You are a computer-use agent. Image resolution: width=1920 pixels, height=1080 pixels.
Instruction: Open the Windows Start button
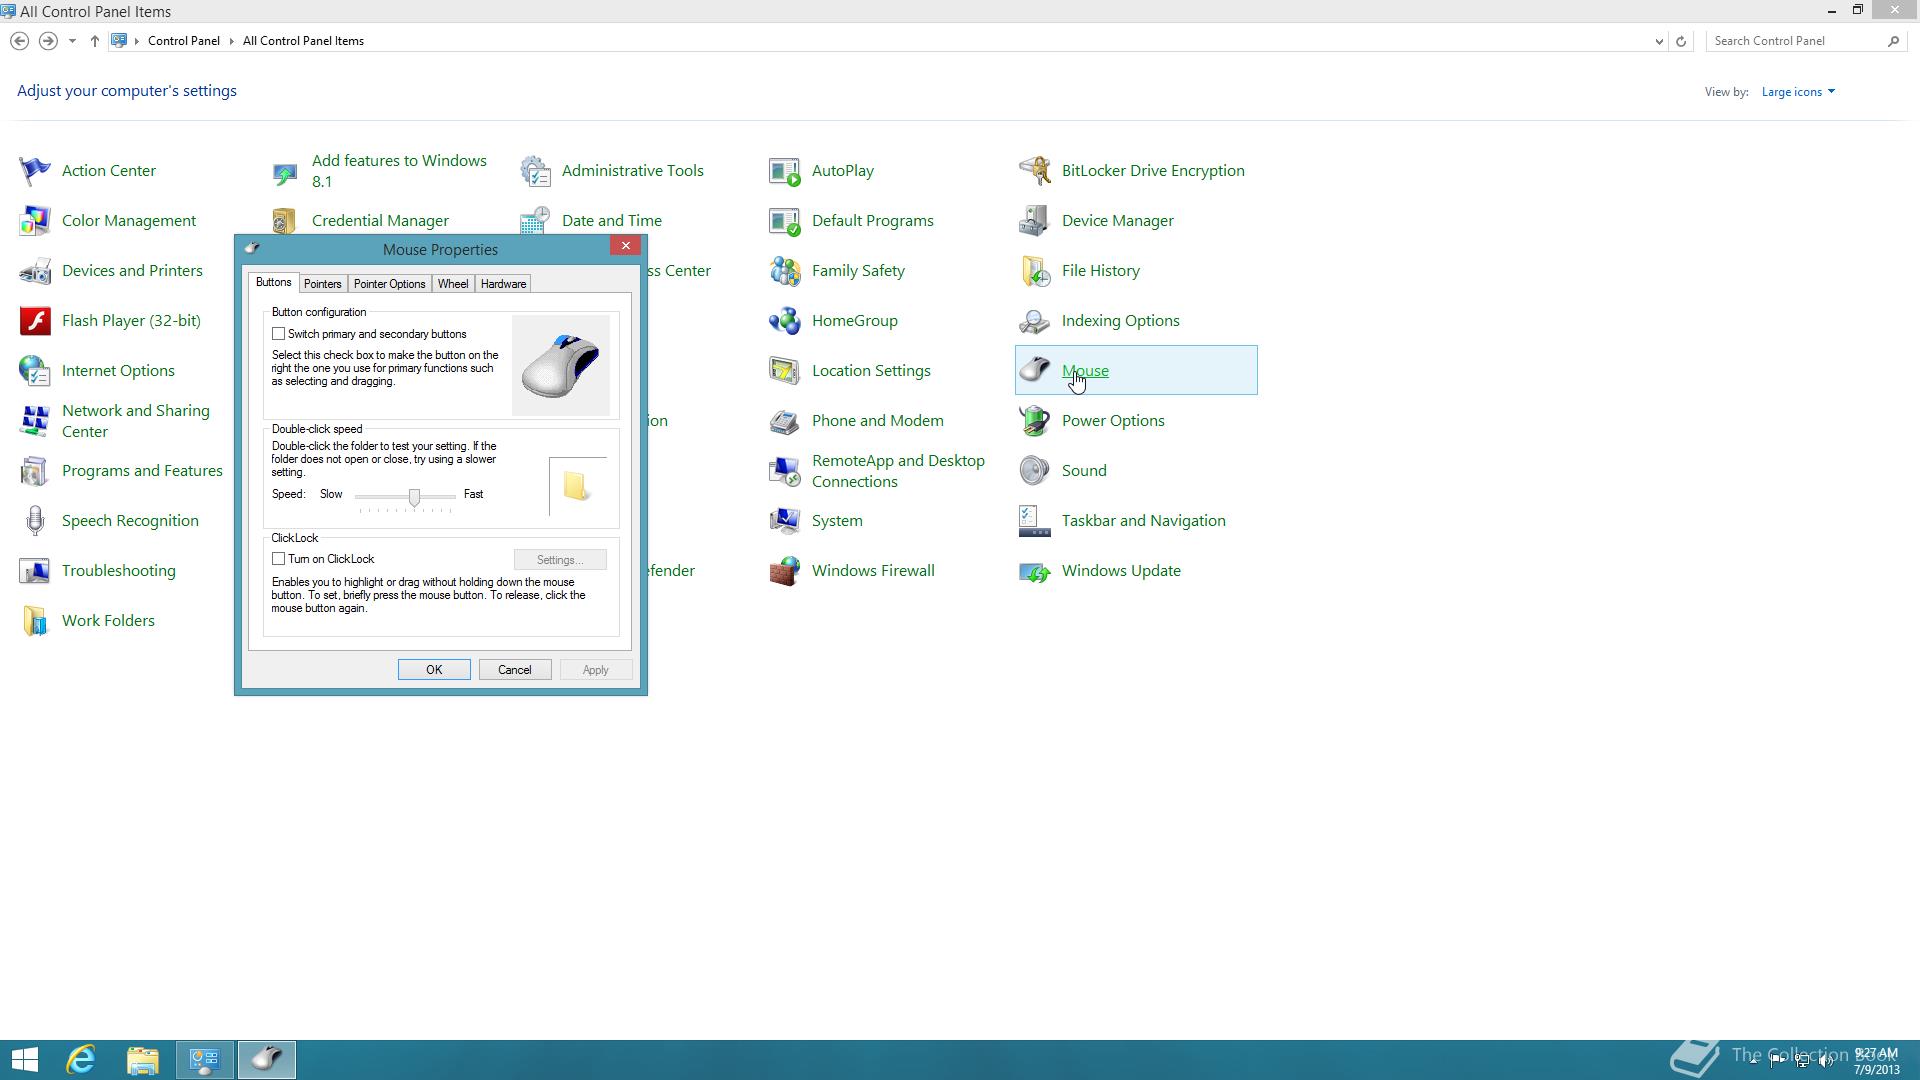point(25,1060)
